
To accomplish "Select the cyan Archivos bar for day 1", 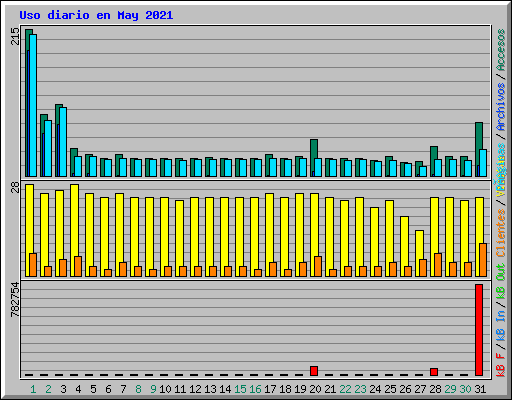I will point(33,105).
